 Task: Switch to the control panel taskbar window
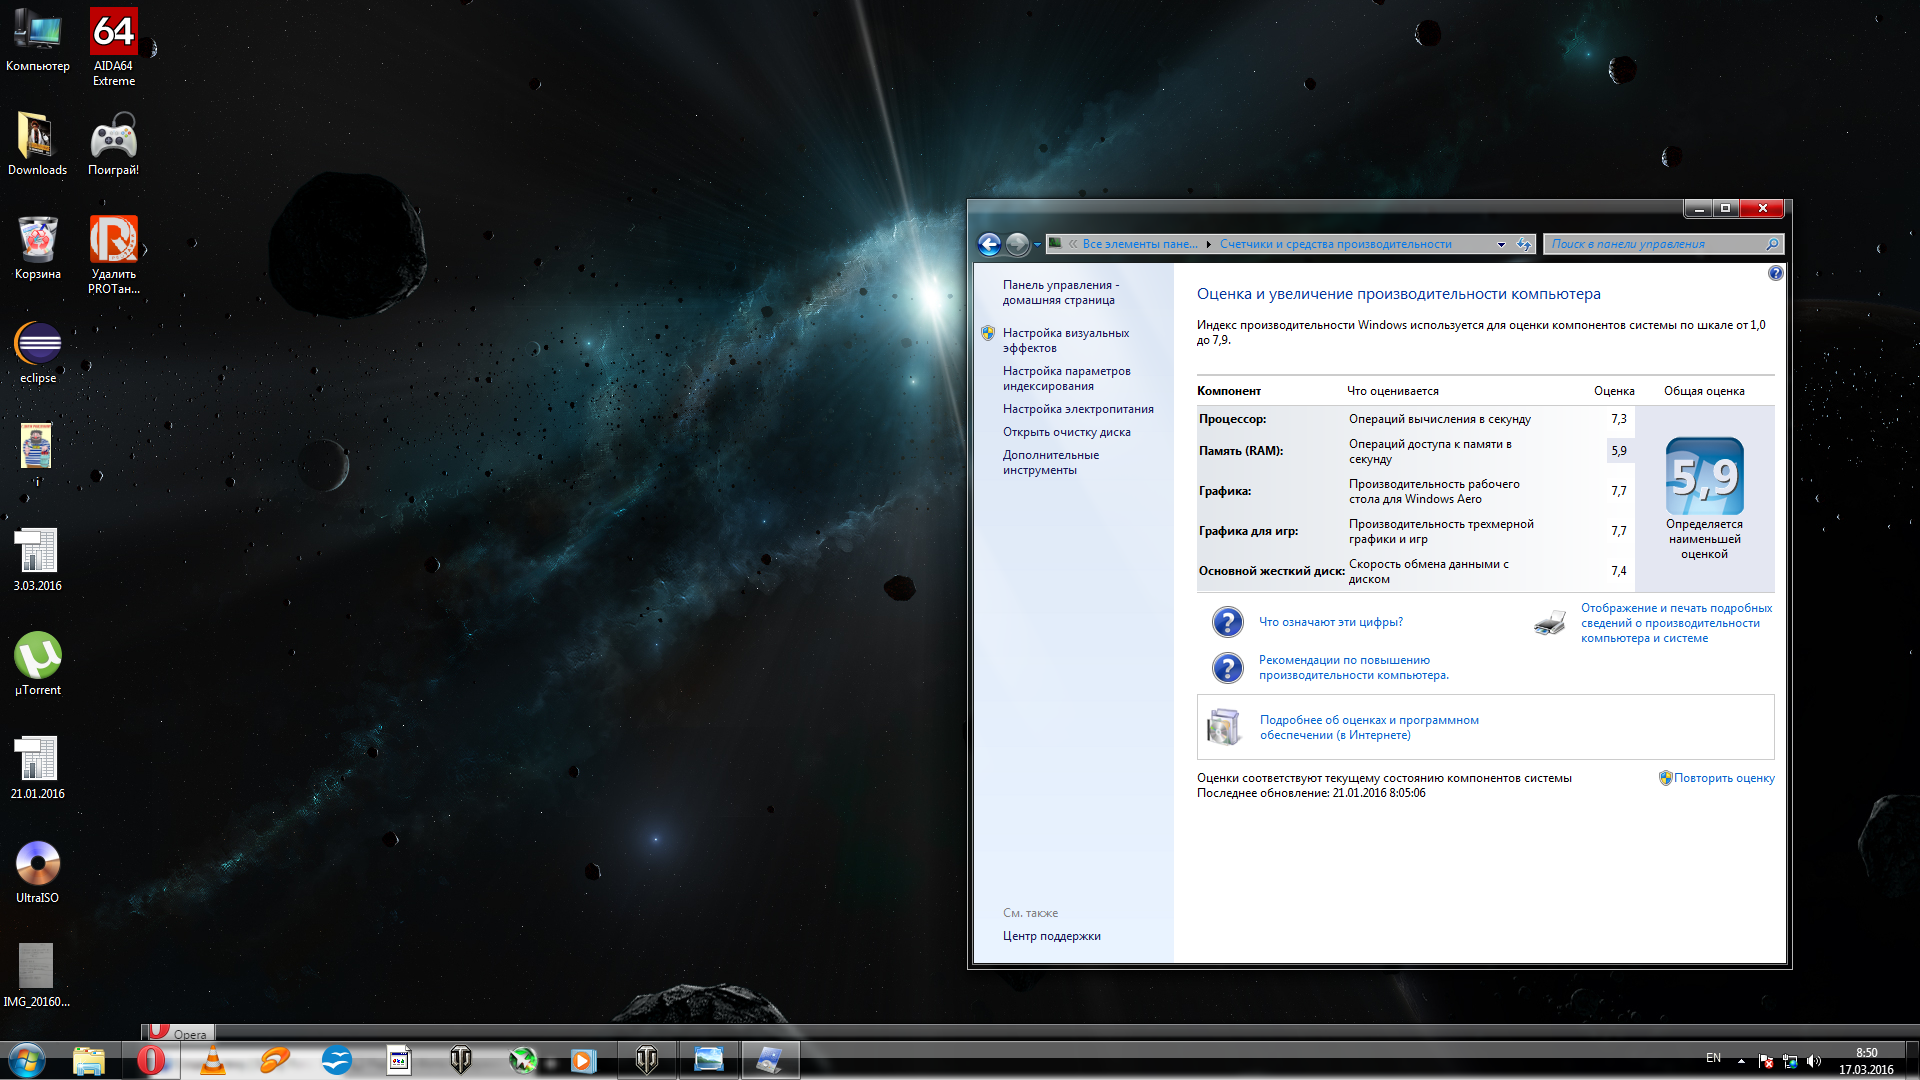[770, 1060]
